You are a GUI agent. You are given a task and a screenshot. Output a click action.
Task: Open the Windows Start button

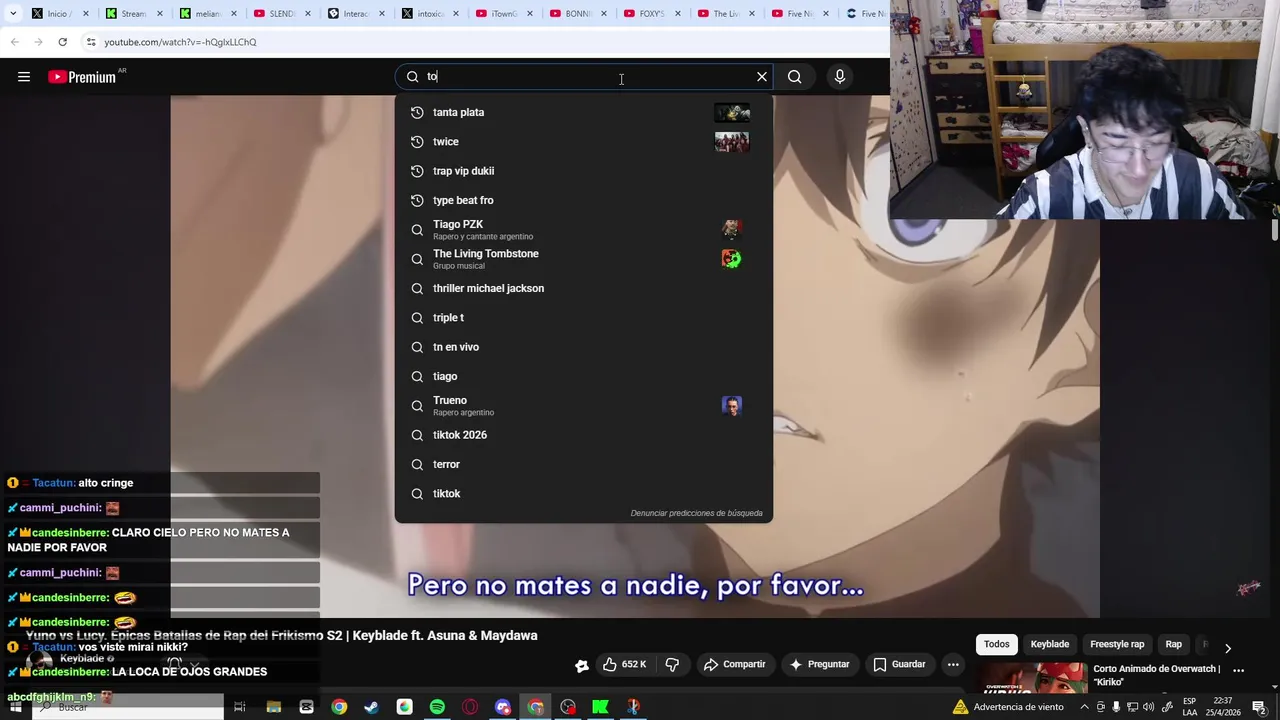(15, 707)
